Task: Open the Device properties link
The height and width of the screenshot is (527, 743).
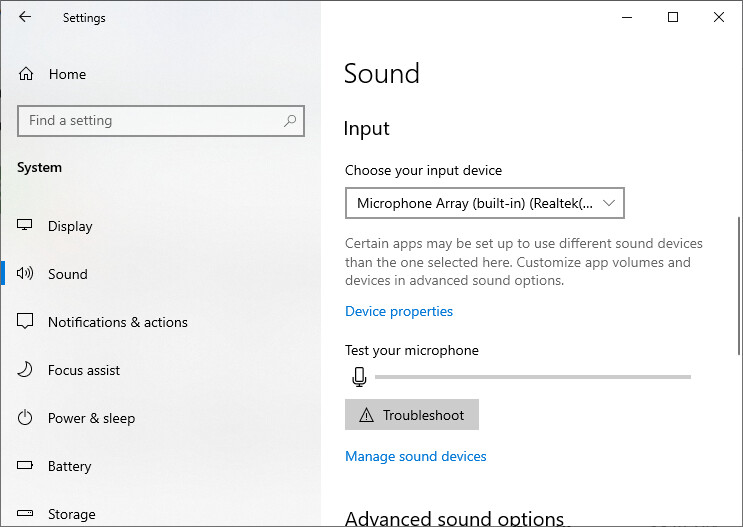Action: point(399,311)
